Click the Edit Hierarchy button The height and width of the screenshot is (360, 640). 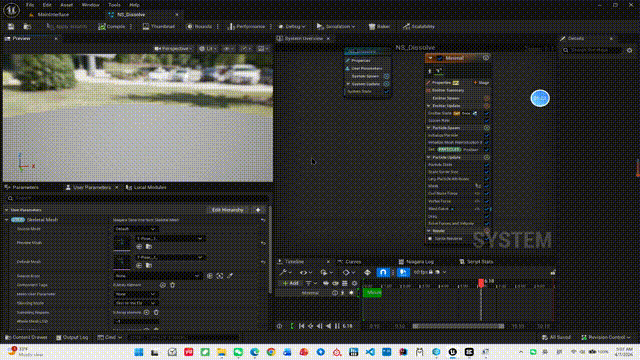tap(227, 210)
